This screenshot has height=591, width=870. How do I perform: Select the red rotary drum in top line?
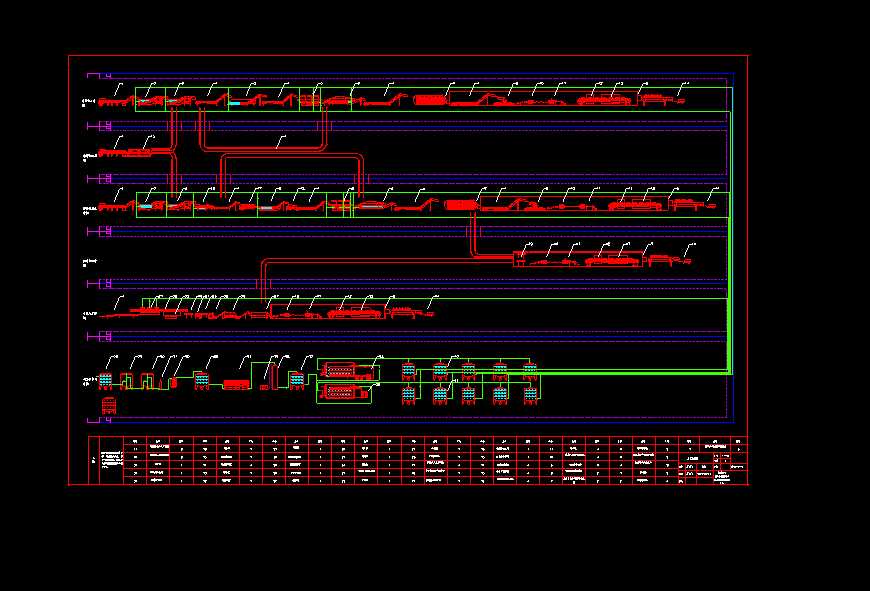[x=430, y=100]
